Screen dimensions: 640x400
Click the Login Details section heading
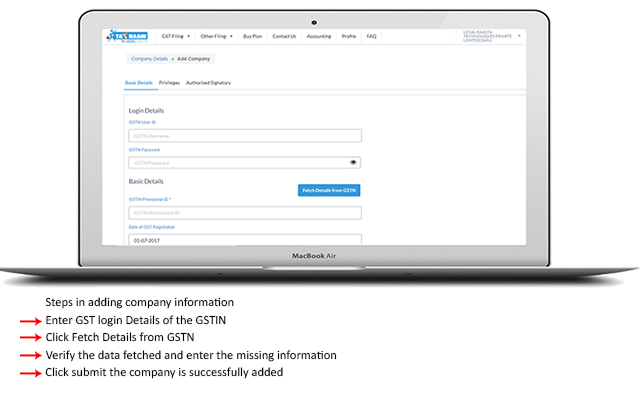(146, 111)
